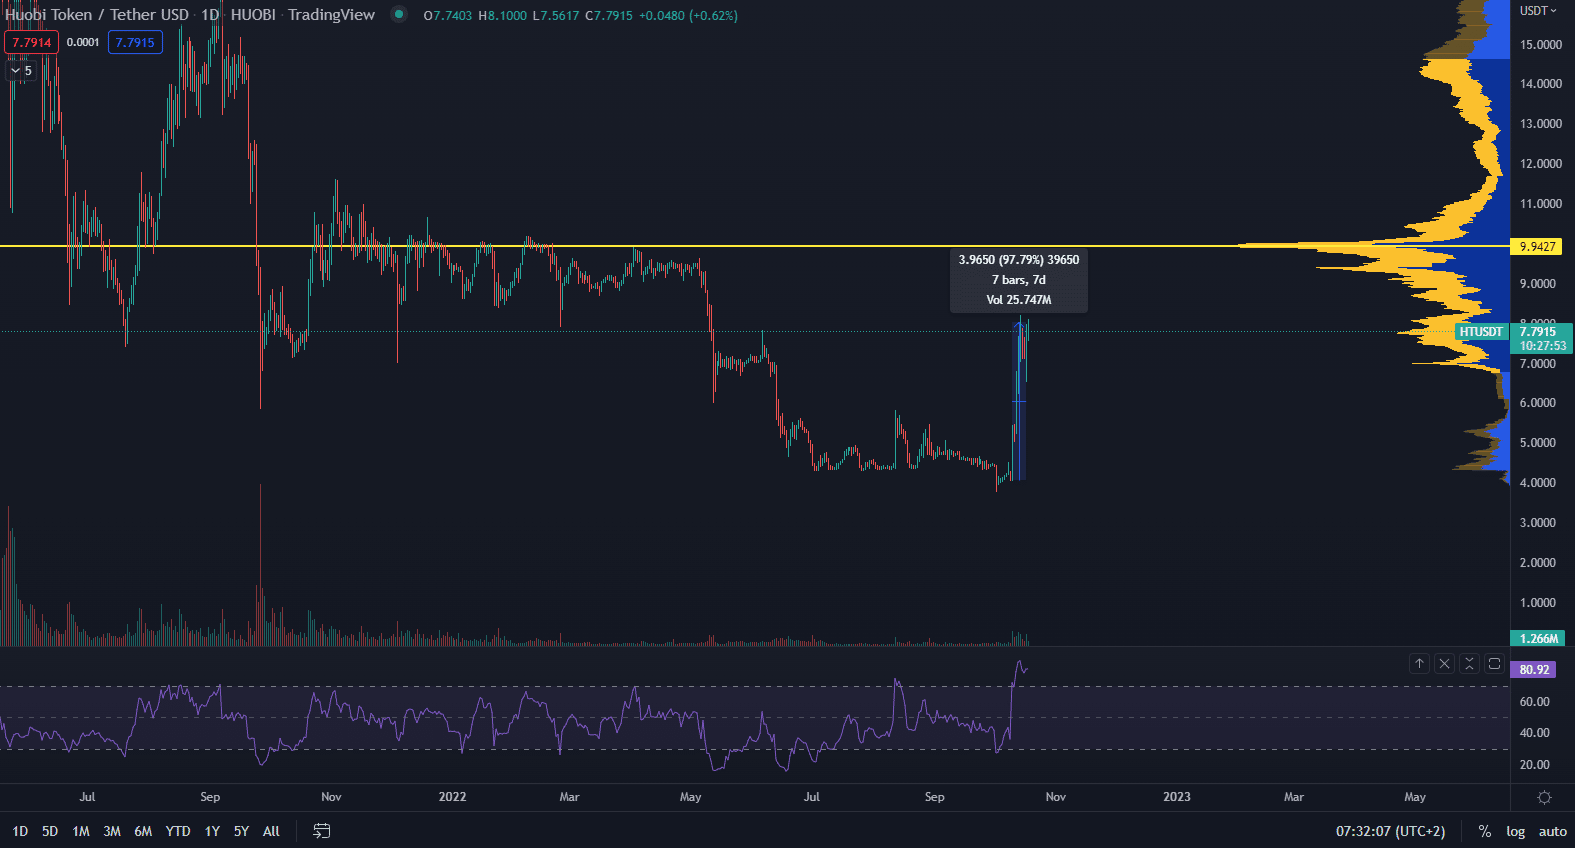Switch to YTD date range
The image size is (1575, 848).
[178, 831]
